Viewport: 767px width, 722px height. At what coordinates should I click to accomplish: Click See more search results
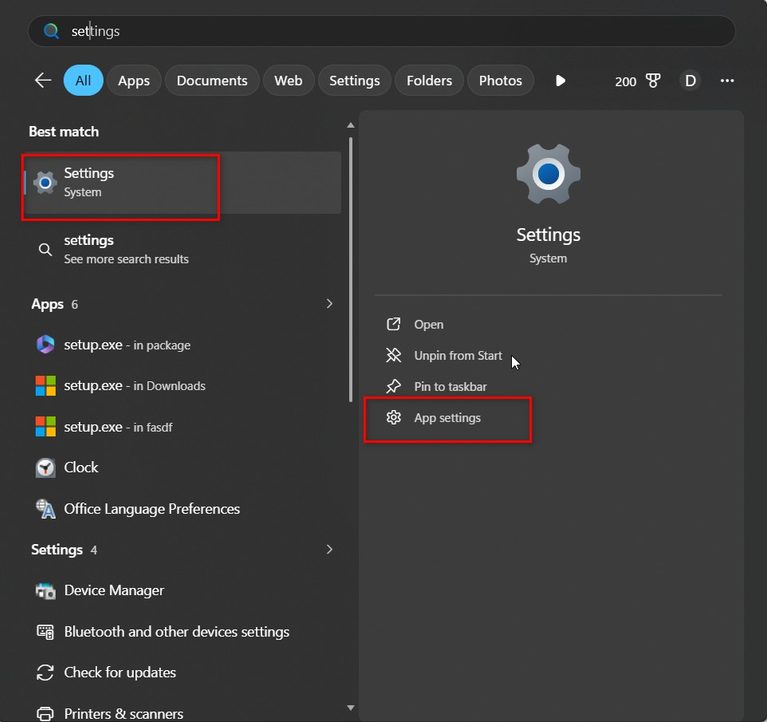(126, 259)
